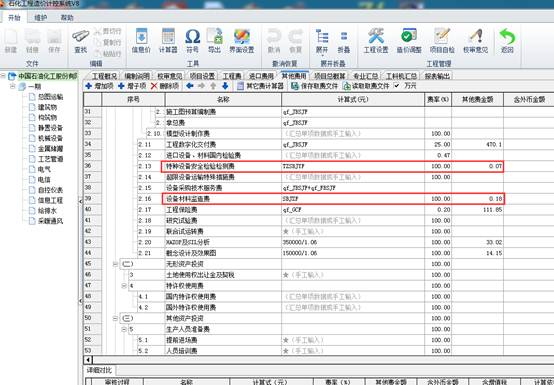Image resolution: width=554 pixels, height=385 pixels.
Task: Open the 维护 ribbon tab
Action: click(40, 17)
